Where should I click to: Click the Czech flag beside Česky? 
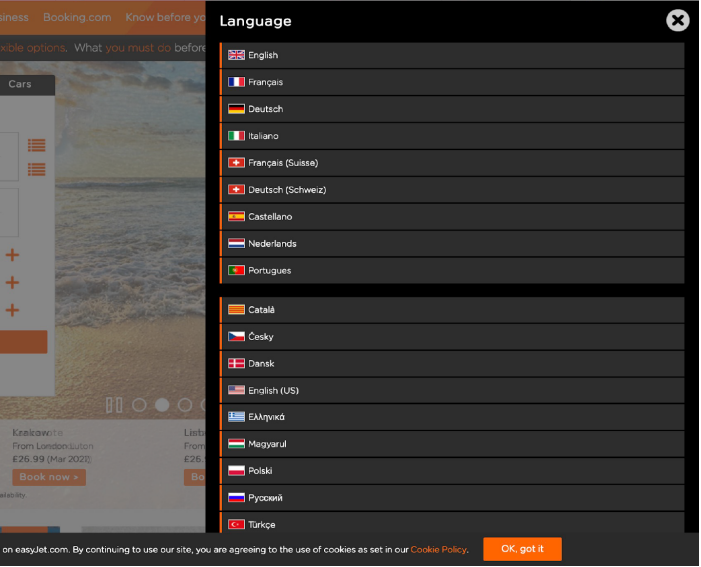pos(236,336)
